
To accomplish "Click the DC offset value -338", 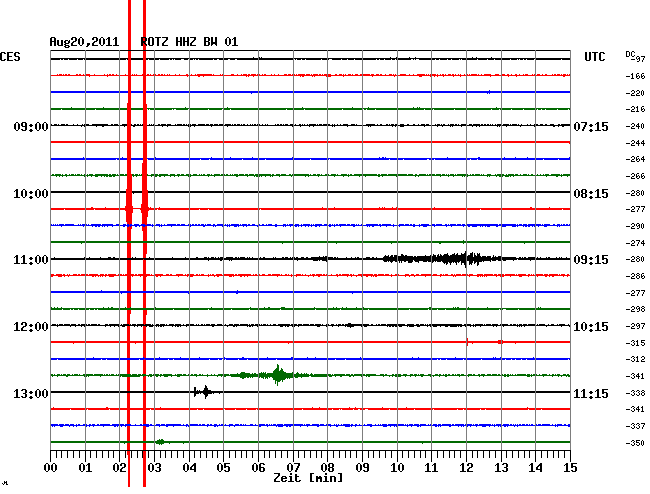I will point(635,393).
